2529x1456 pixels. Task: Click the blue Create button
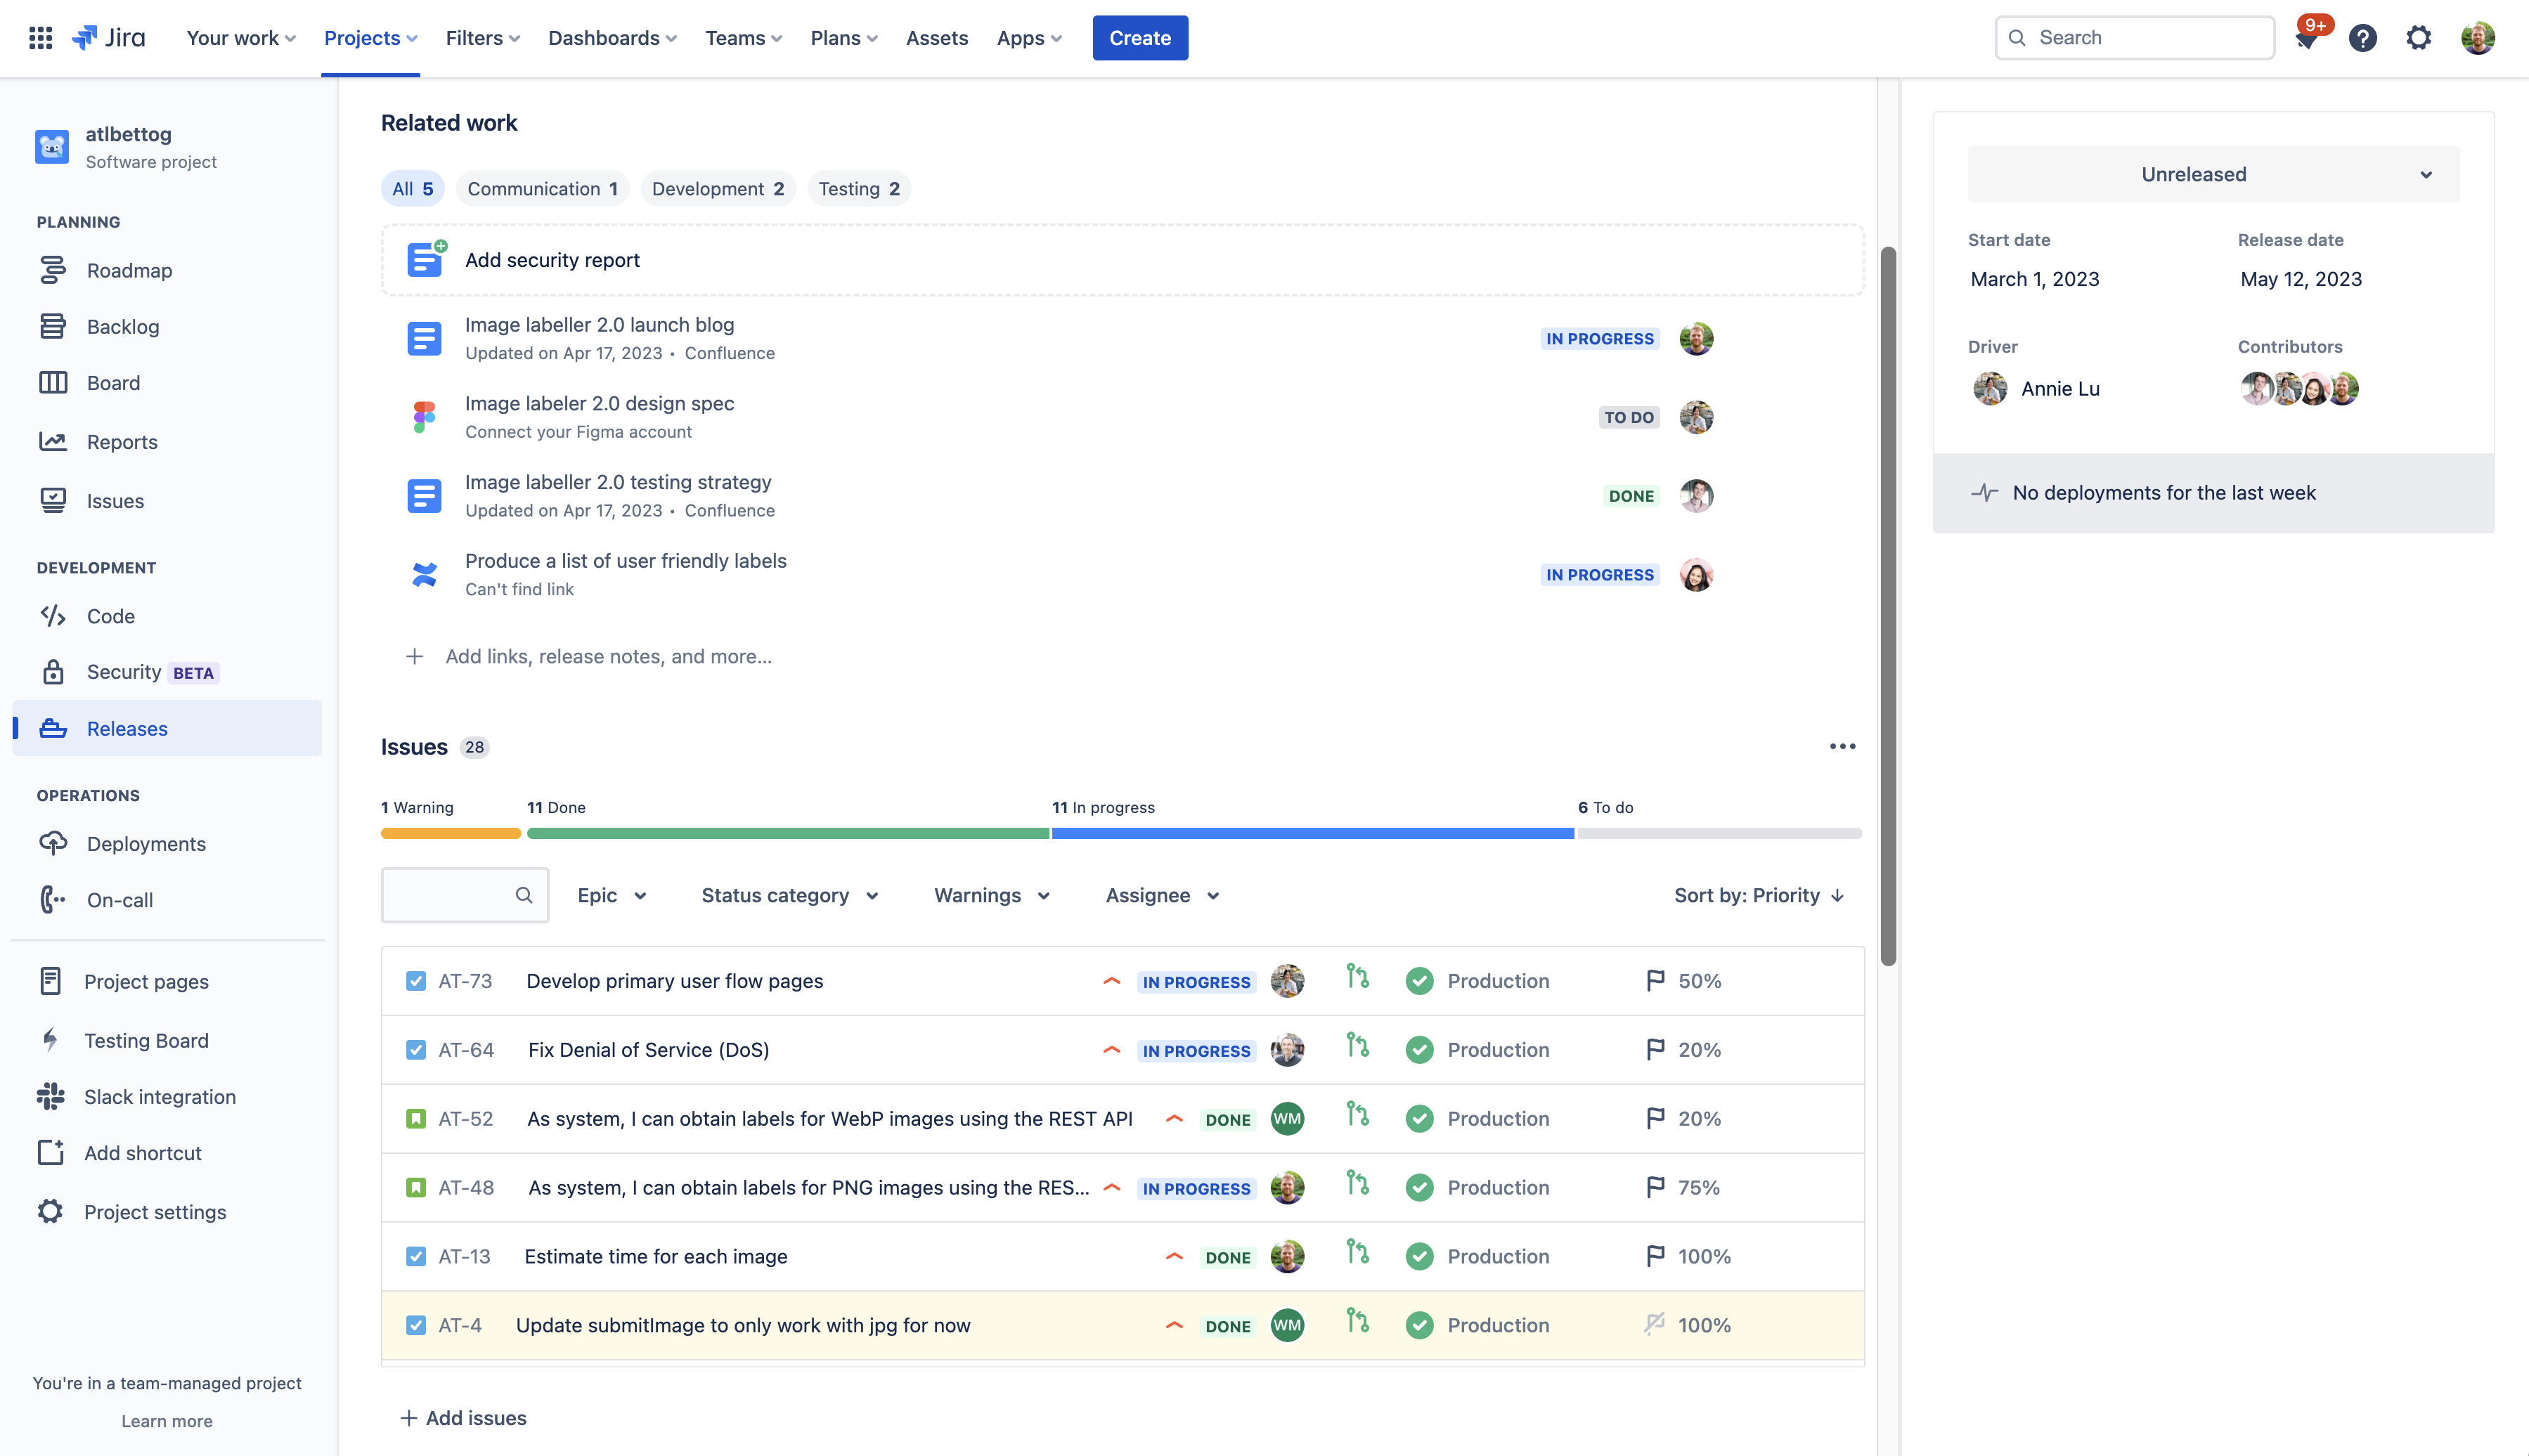coord(1140,38)
